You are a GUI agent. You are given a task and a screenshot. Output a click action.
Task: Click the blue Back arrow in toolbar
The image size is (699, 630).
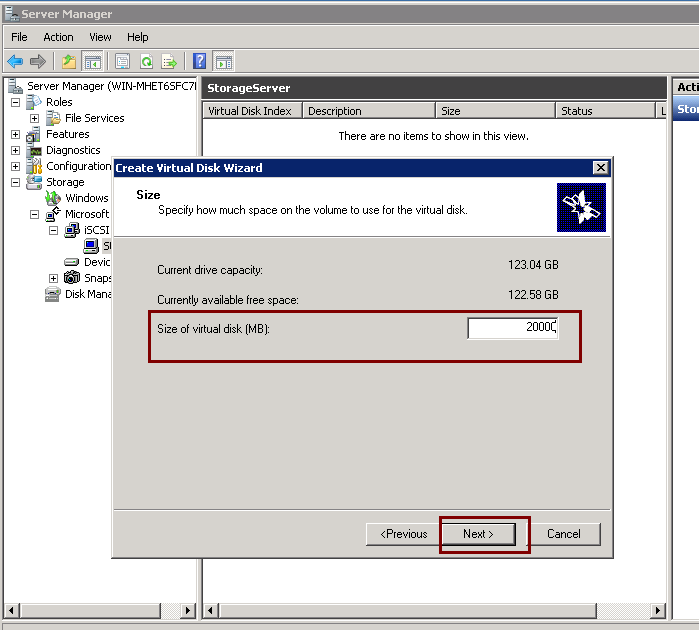tap(15, 61)
